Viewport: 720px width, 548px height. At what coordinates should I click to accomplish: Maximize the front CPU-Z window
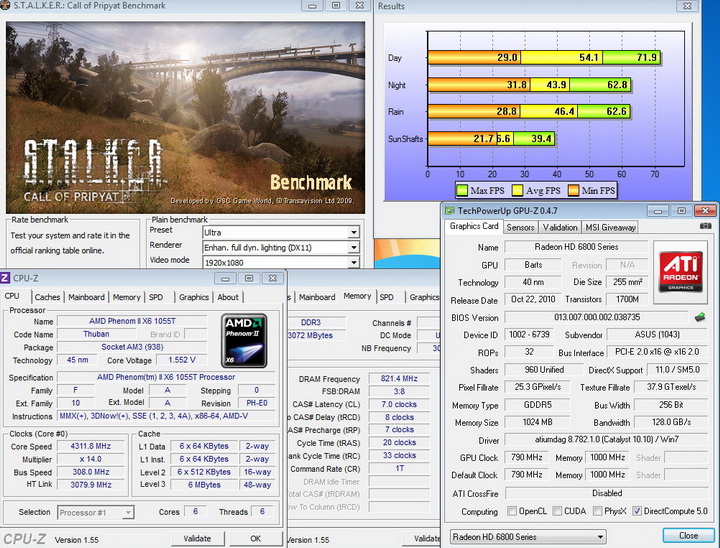coord(249,278)
